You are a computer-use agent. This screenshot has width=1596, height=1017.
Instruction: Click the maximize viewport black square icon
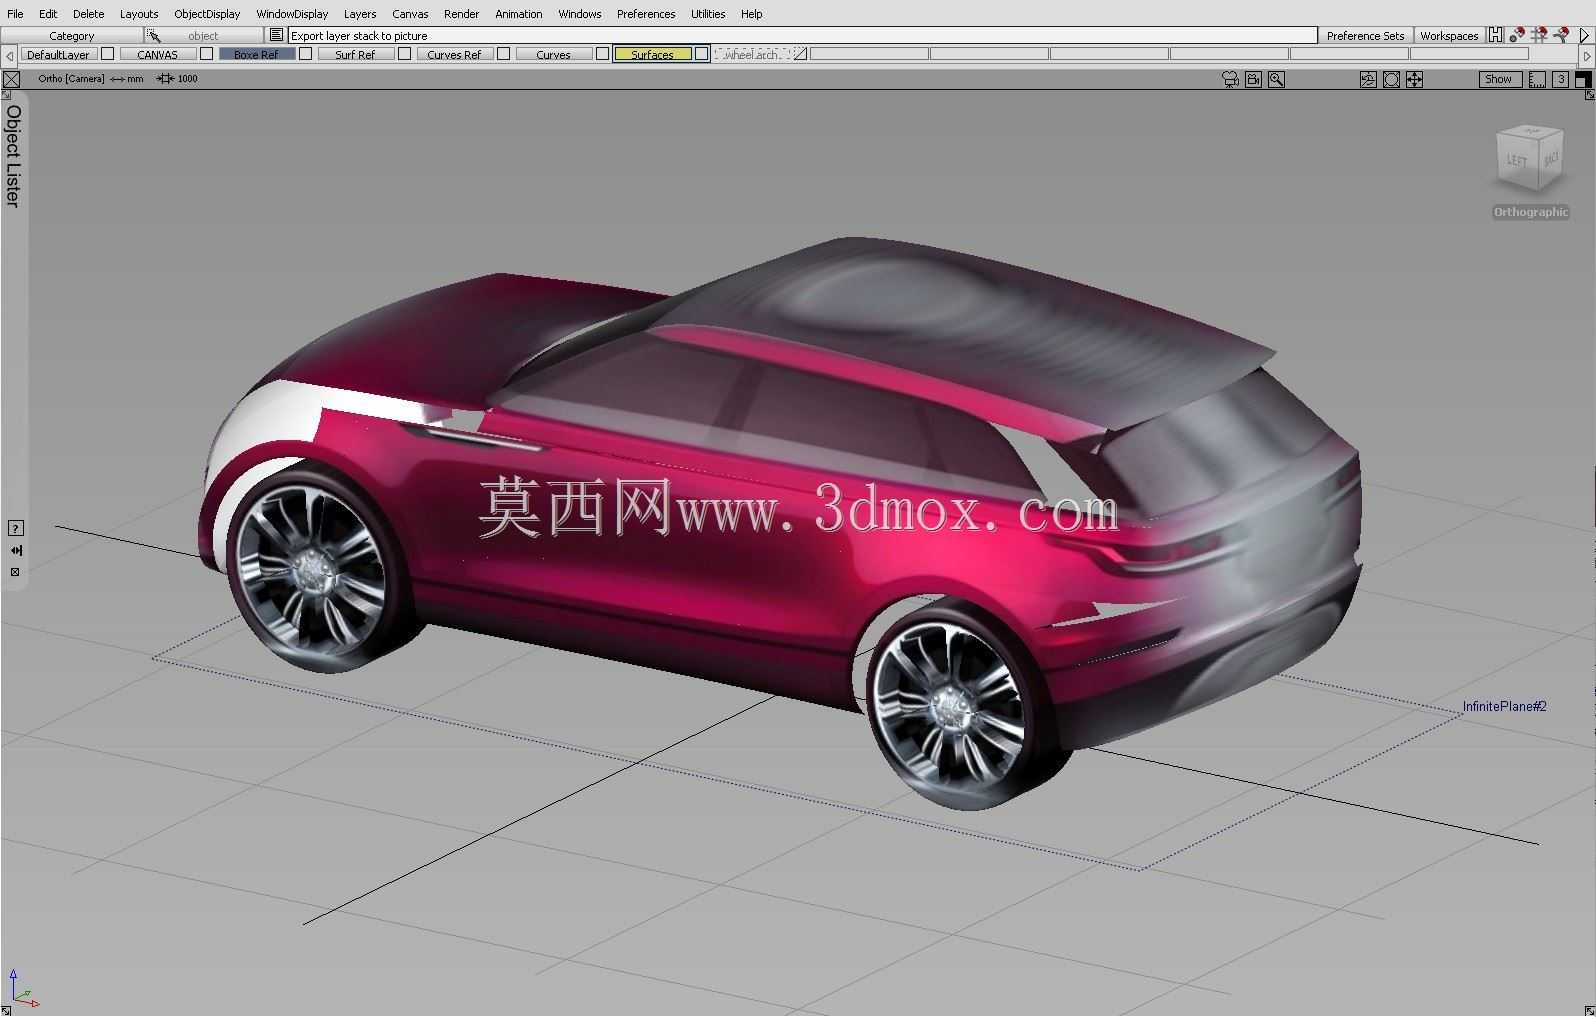pyautogui.click(x=1583, y=79)
